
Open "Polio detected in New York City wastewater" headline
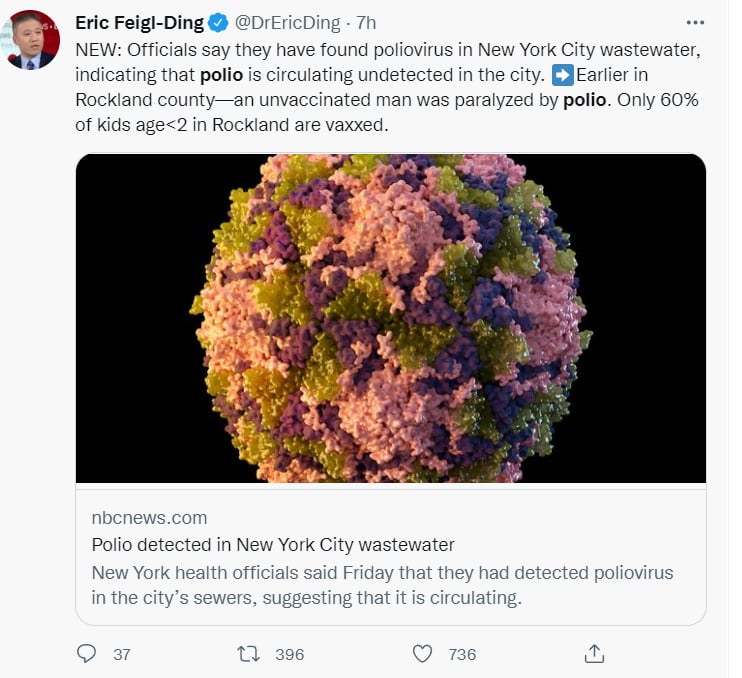pyautogui.click(x=273, y=545)
